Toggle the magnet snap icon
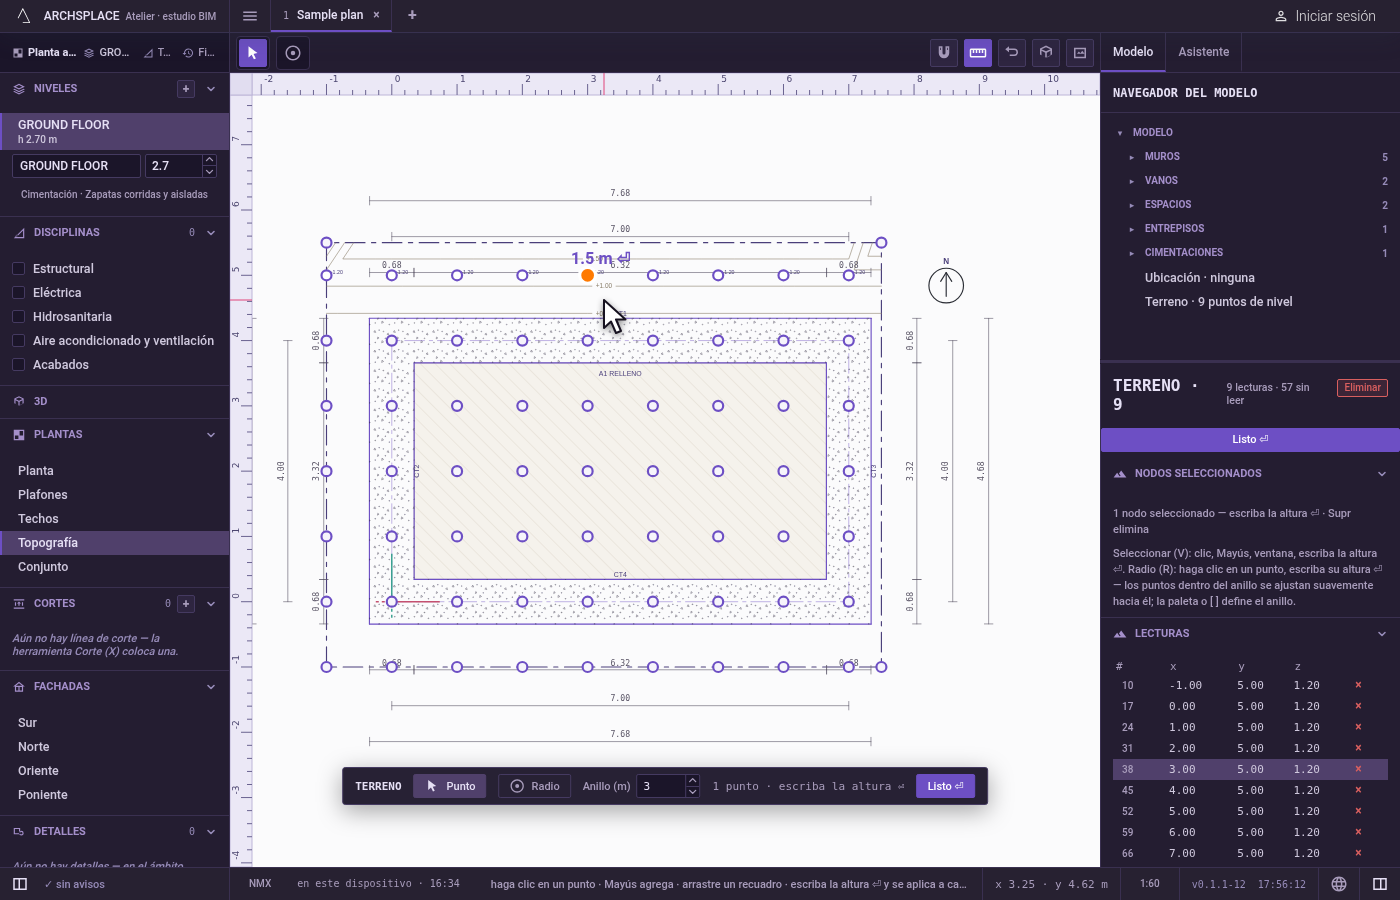Image resolution: width=1400 pixels, height=900 pixels. pos(944,53)
